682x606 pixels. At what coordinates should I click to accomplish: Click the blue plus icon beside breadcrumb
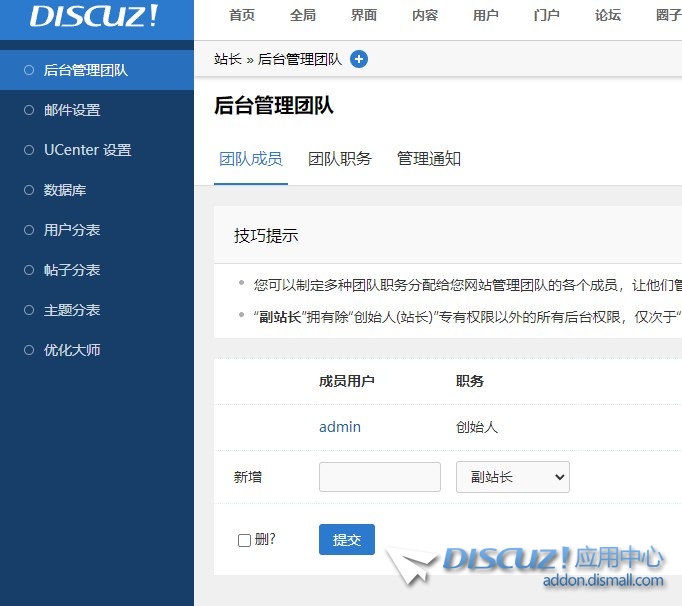pyautogui.click(x=359, y=59)
